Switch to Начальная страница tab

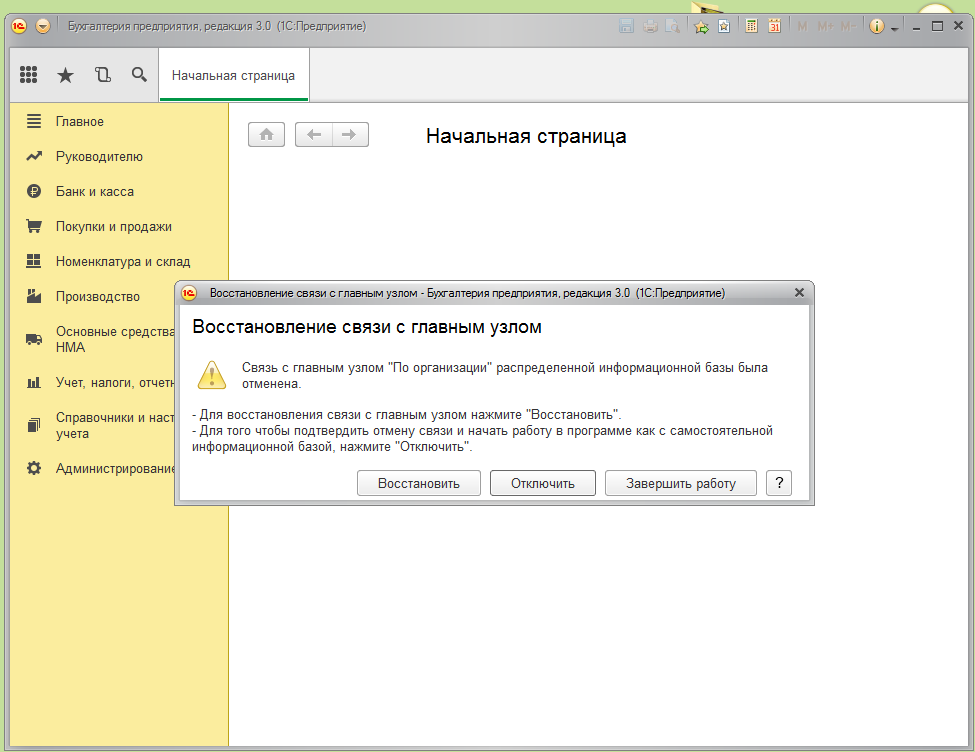tap(234, 75)
